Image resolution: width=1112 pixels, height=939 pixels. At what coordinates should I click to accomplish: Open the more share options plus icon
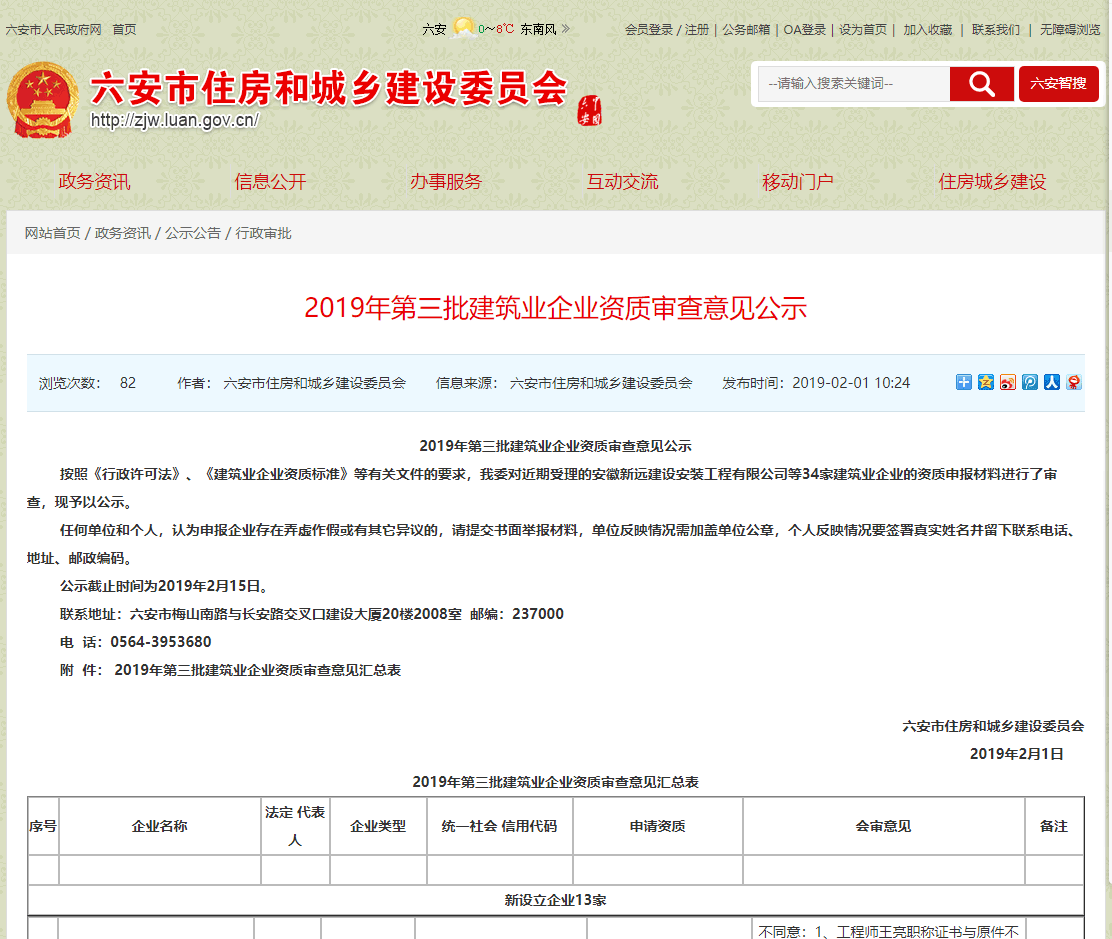pos(963,383)
